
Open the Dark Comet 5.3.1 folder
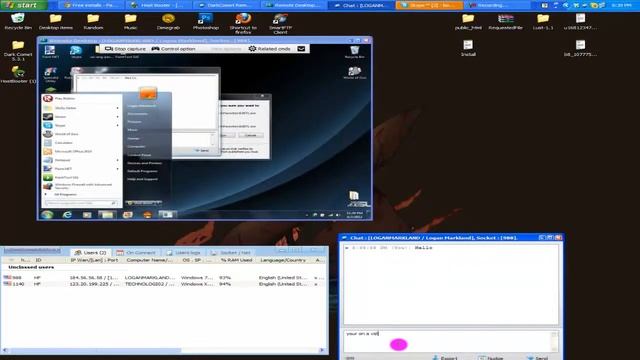coord(18,51)
